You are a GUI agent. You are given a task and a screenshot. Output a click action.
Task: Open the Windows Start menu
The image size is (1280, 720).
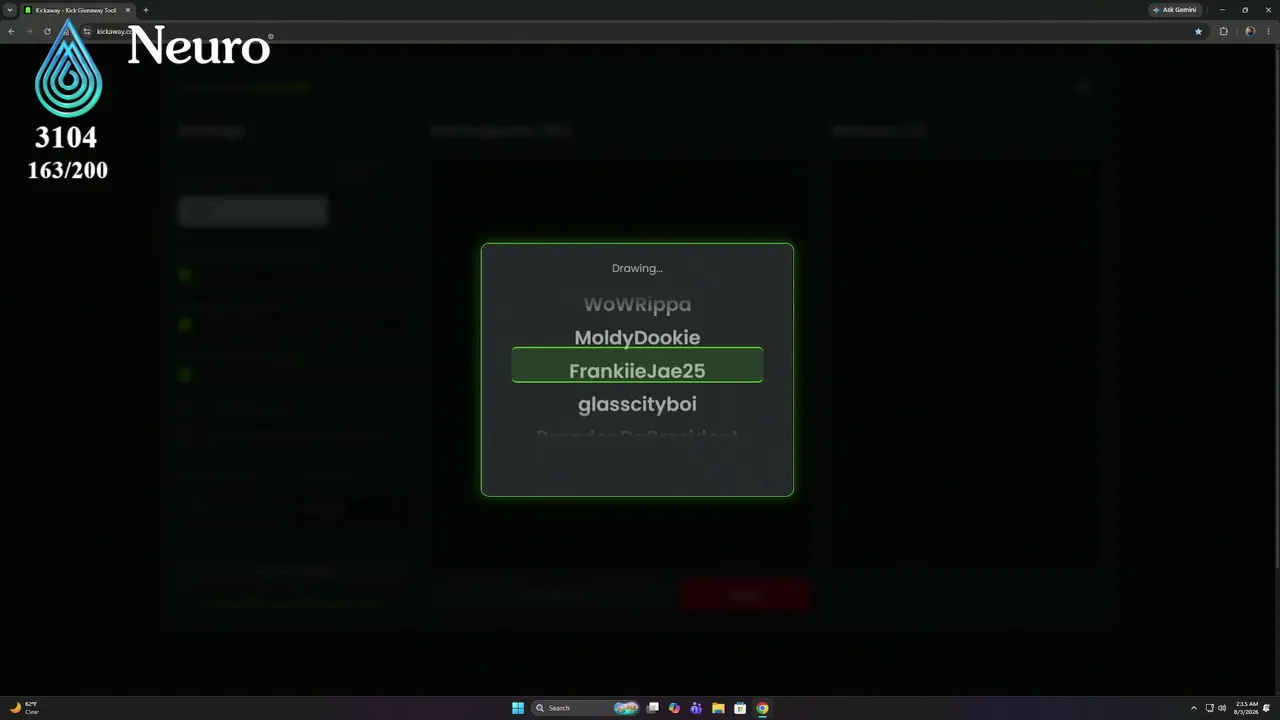pos(518,708)
